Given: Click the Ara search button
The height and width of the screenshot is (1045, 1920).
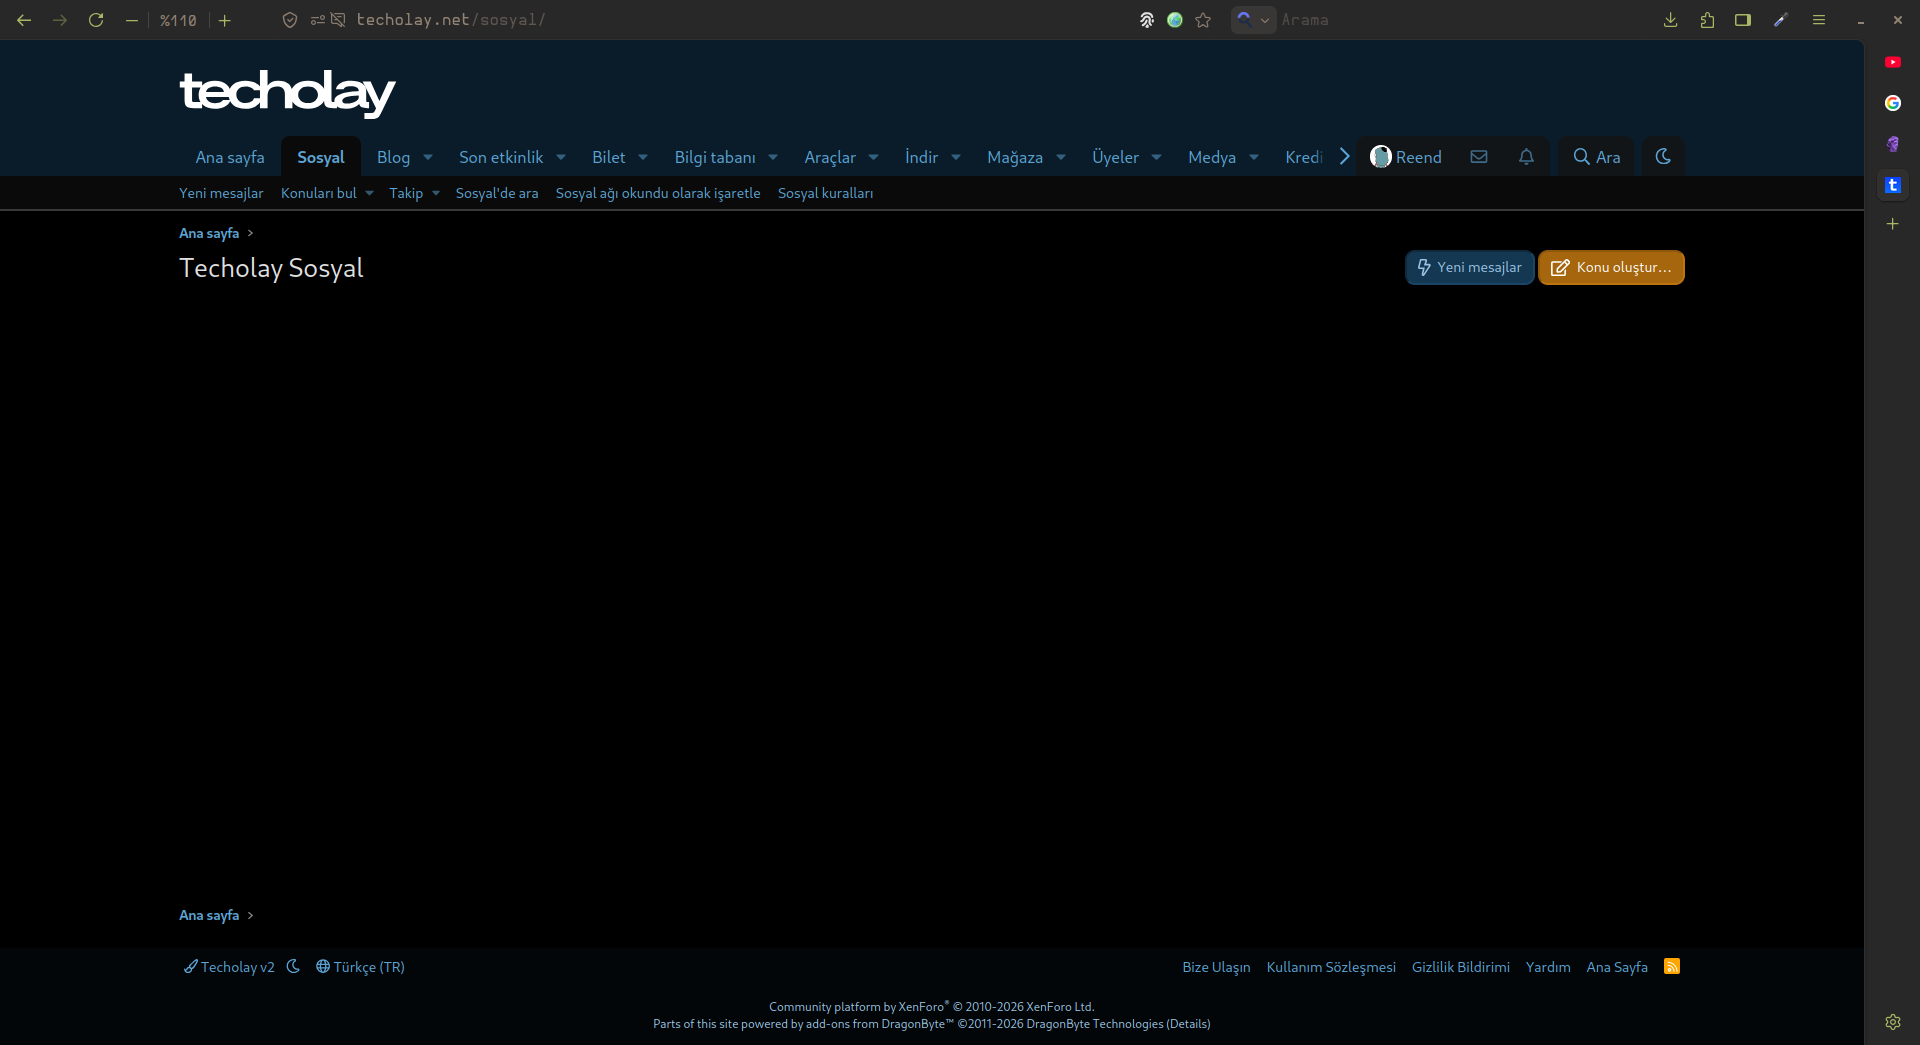Looking at the screenshot, I should pos(1597,157).
